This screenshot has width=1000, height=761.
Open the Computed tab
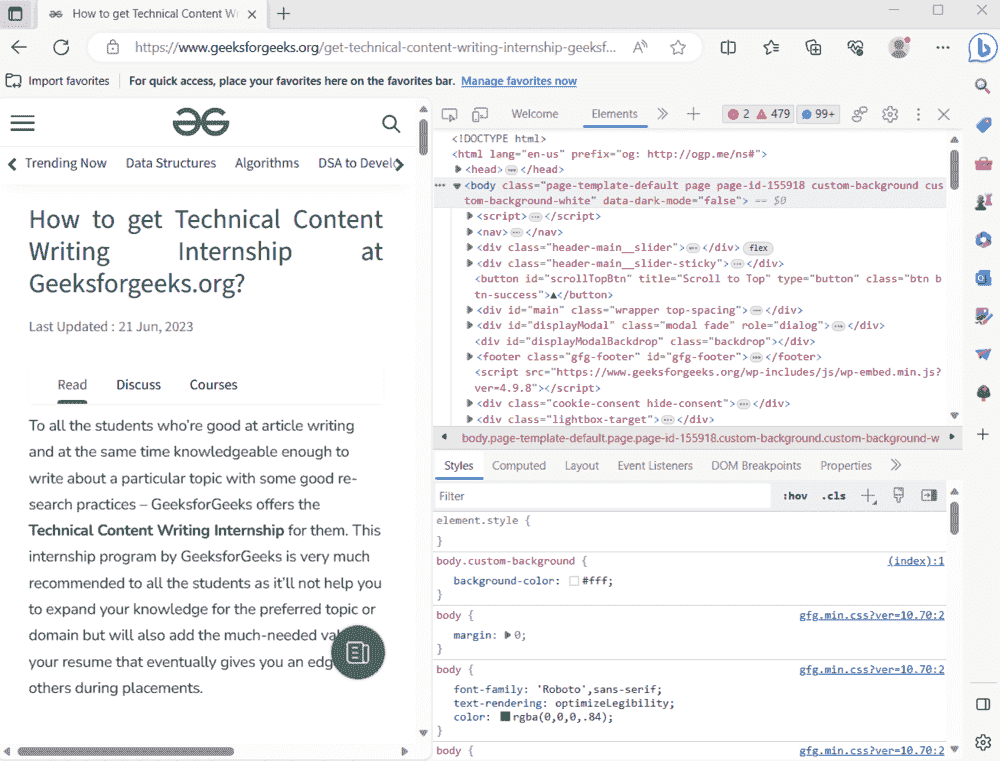(518, 466)
